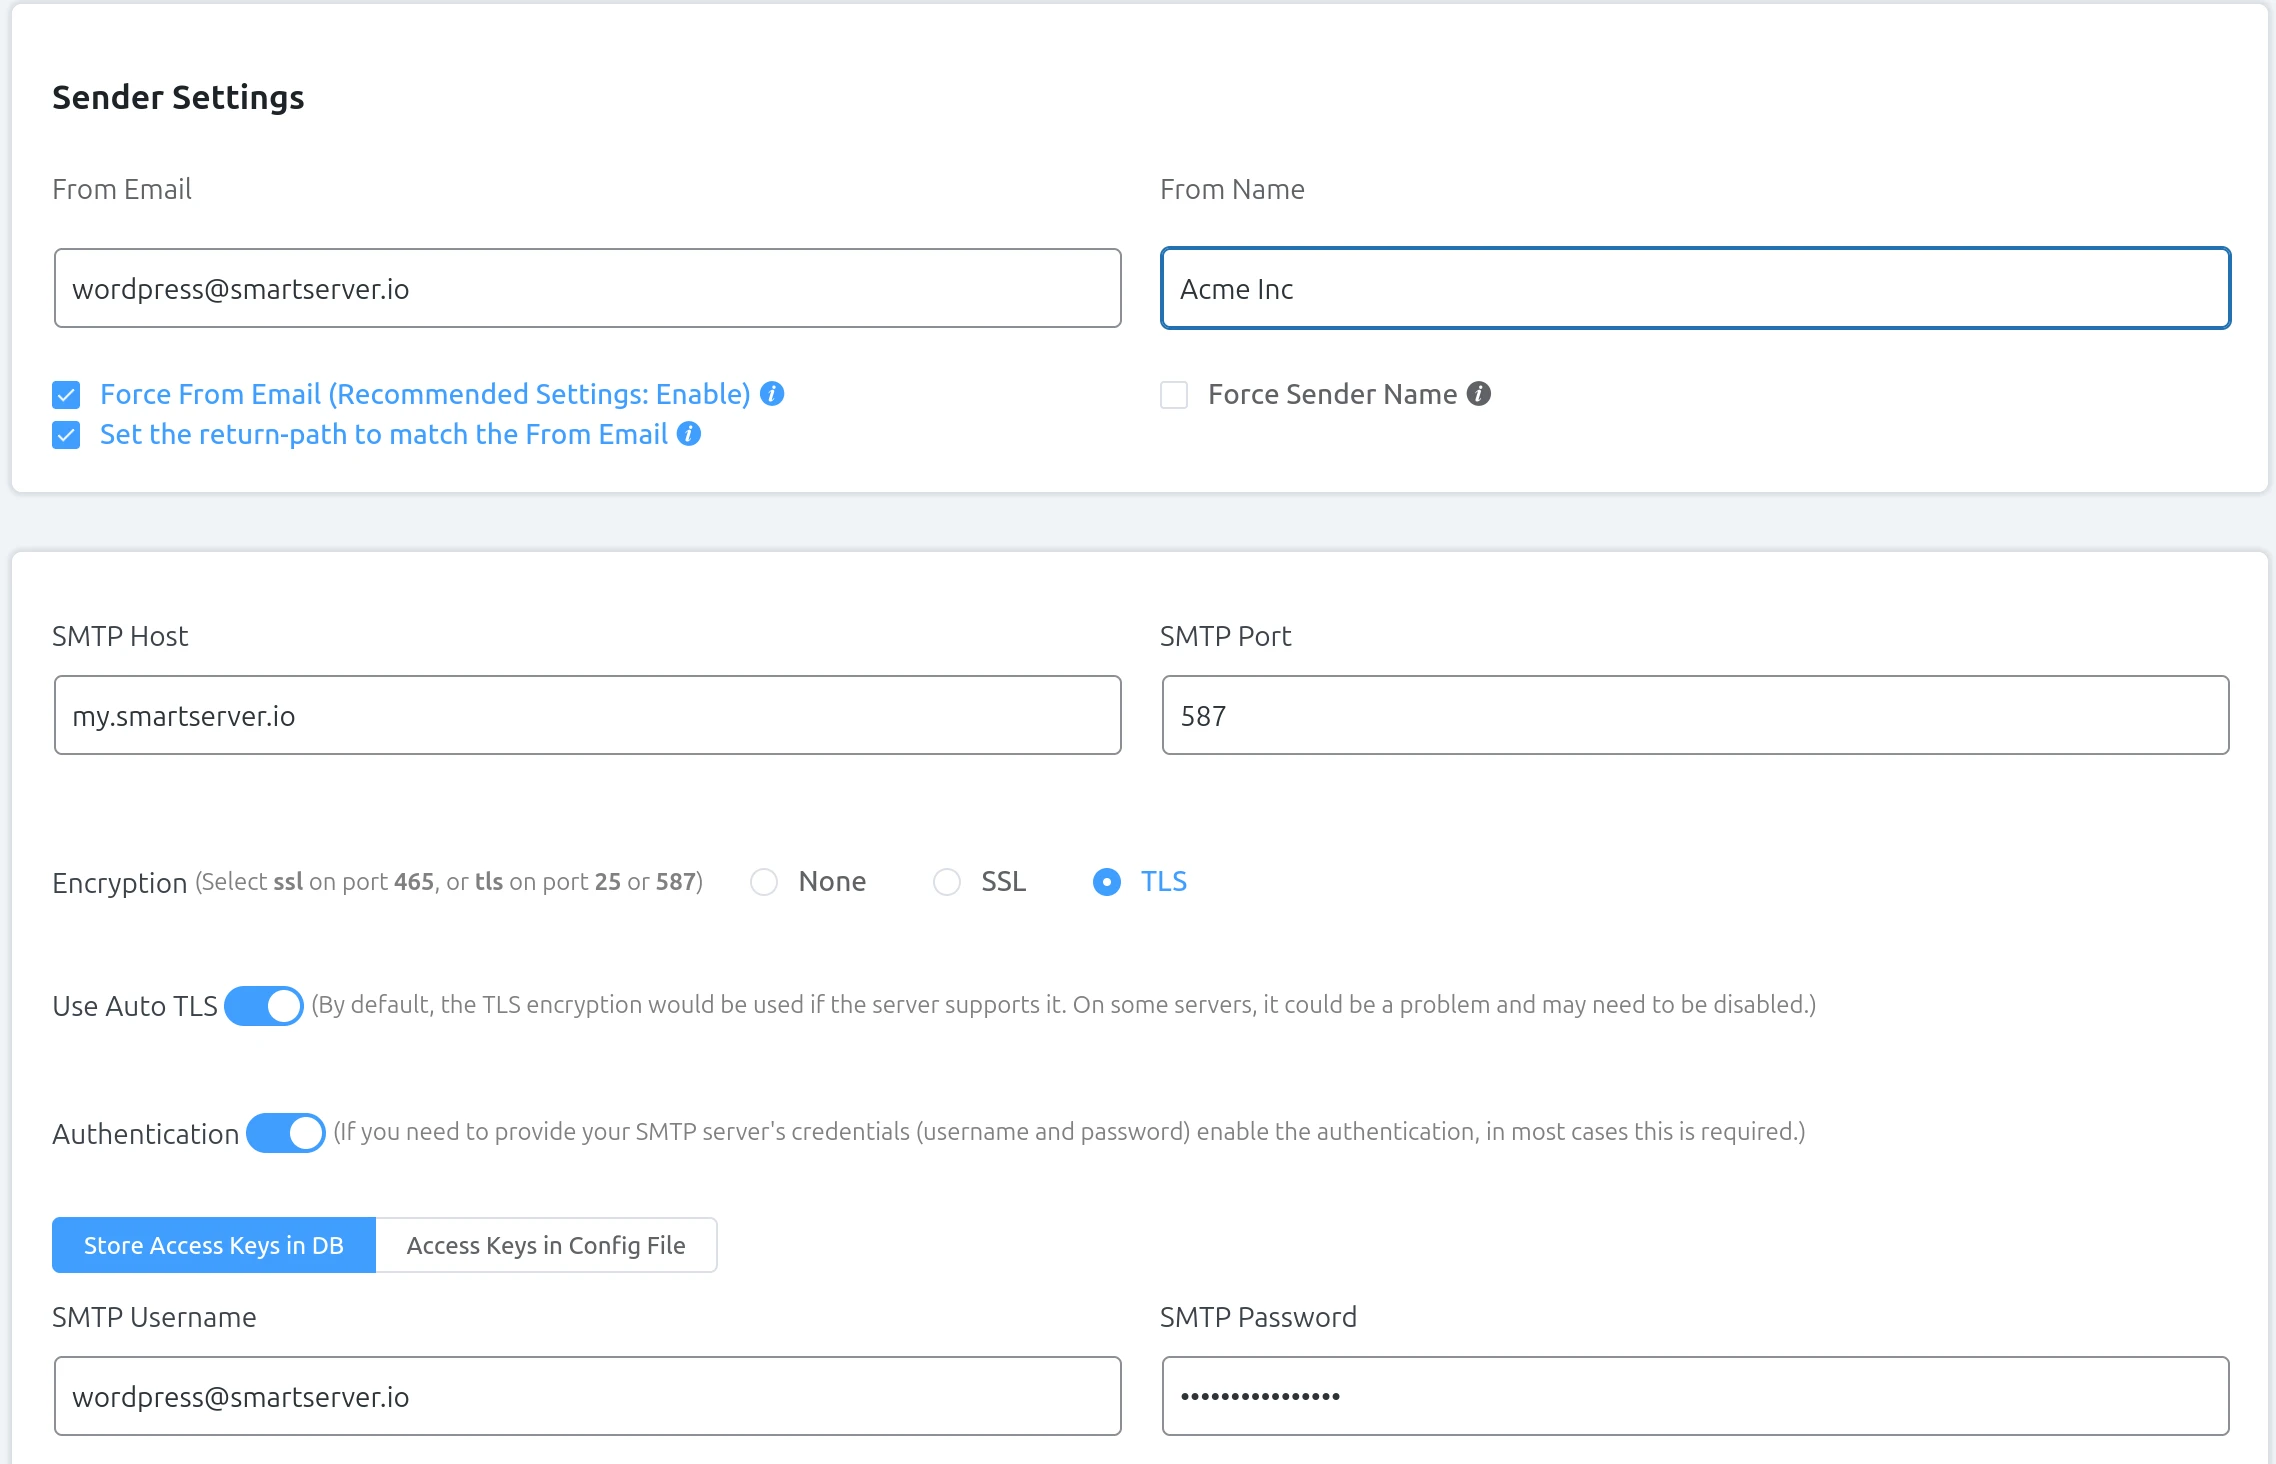
Task: Select the TLS encryption option
Action: 1106,882
